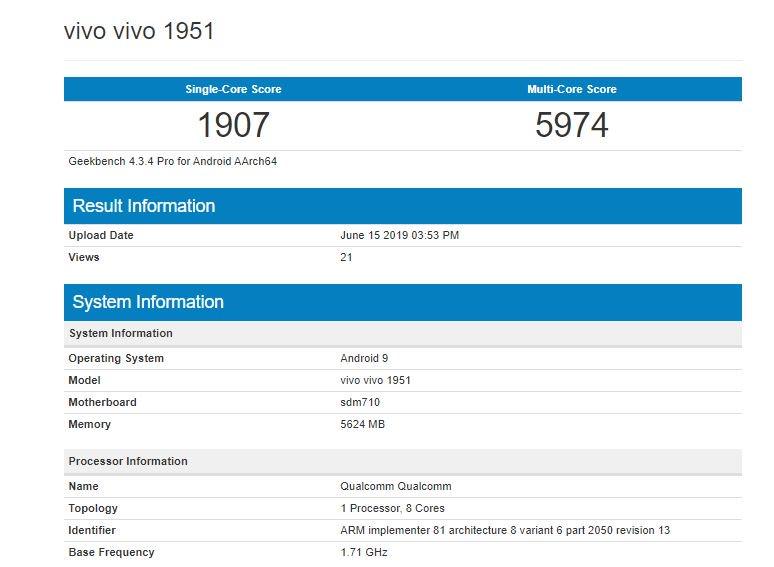Select the frequency value '1.71 GHz'
The height and width of the screenshot is (567, 774).
(x=364, y=552)
